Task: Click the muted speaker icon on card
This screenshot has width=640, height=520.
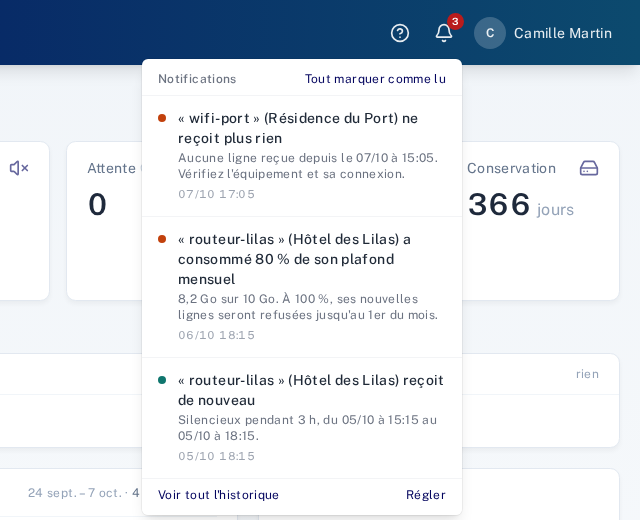Action: pos(19,168)
